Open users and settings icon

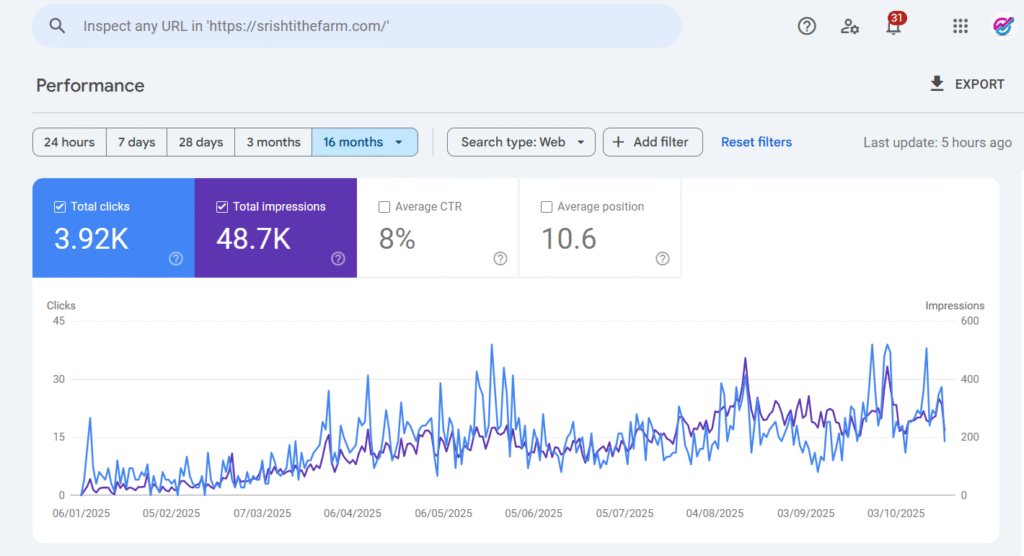(850, 26)
